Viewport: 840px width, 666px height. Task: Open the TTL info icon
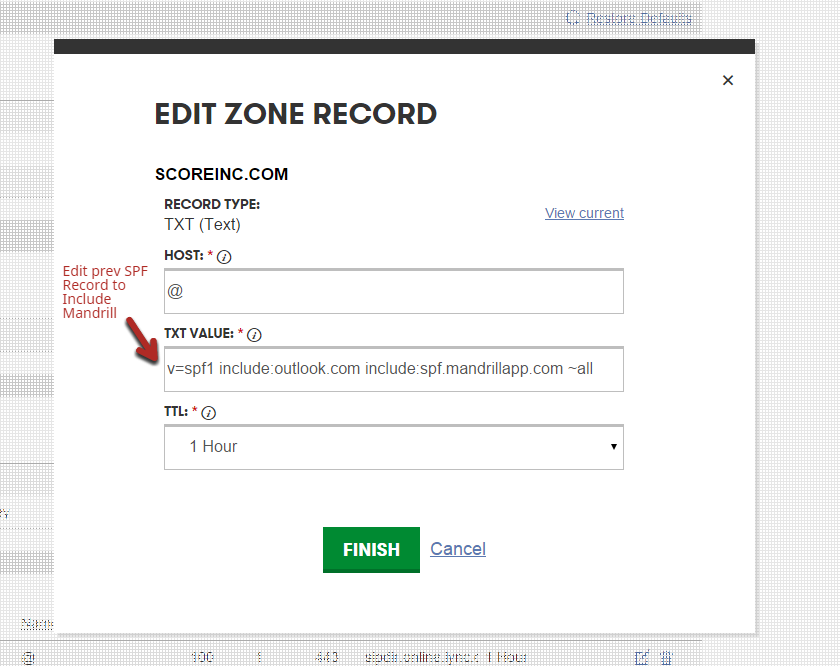coord(208,413)
